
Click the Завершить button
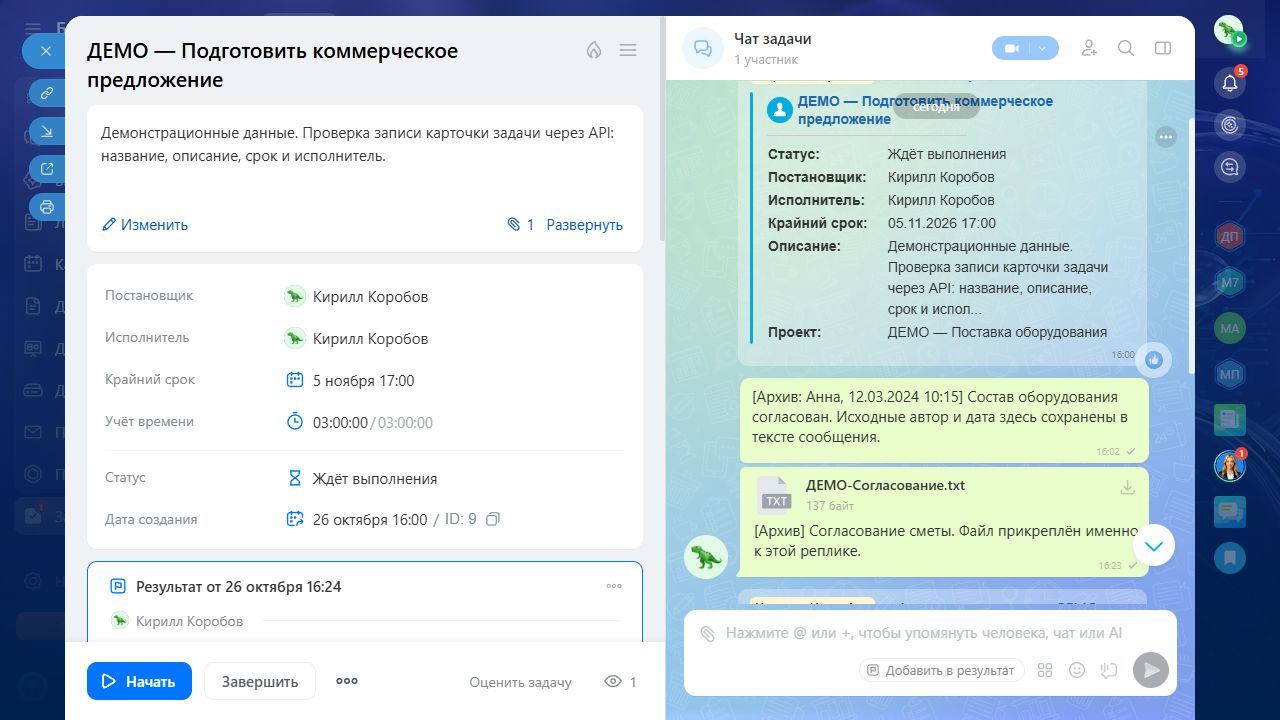point(260,681)
